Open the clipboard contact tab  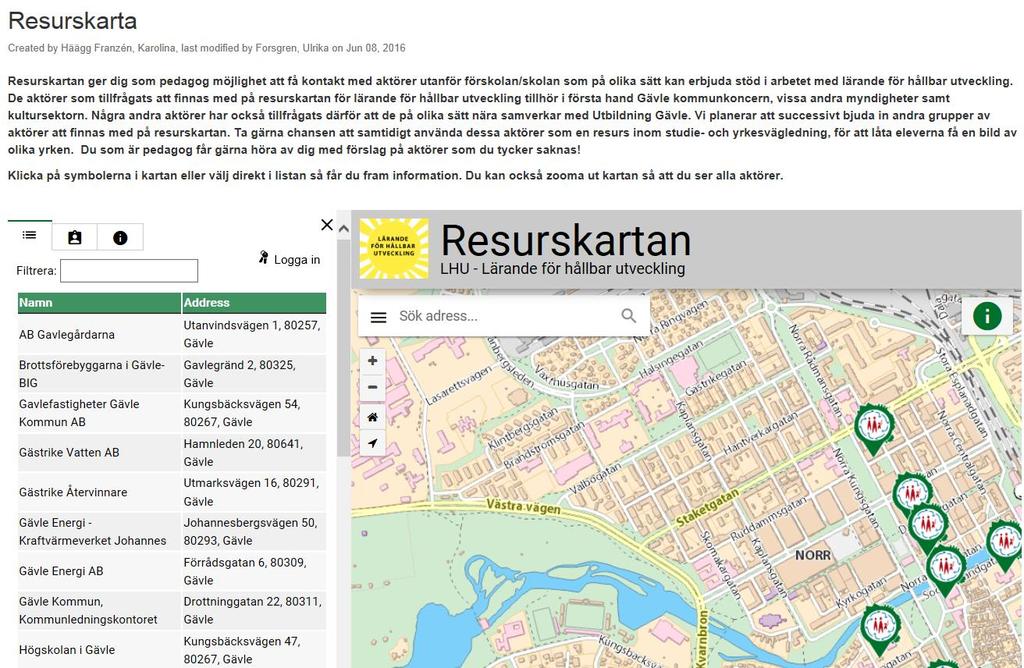click(x=75, y=238)
